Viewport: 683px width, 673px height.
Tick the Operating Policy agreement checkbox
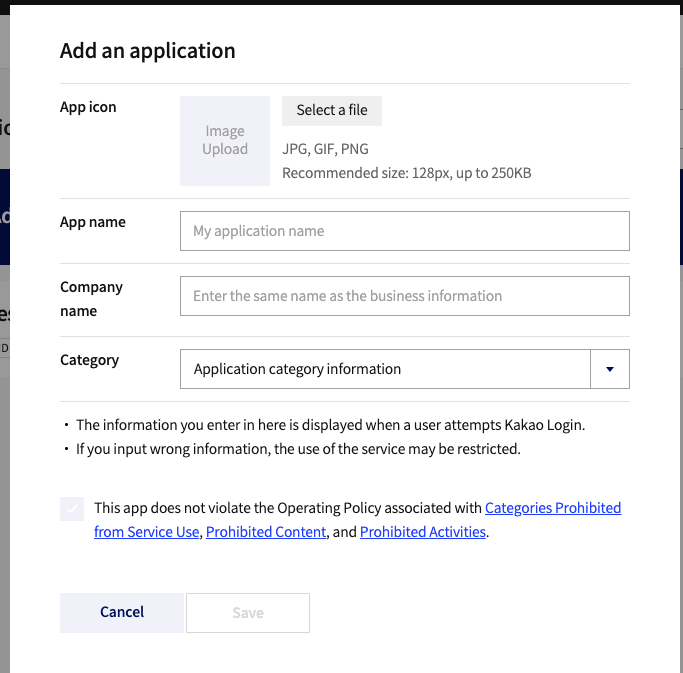(x=72, y=509)
